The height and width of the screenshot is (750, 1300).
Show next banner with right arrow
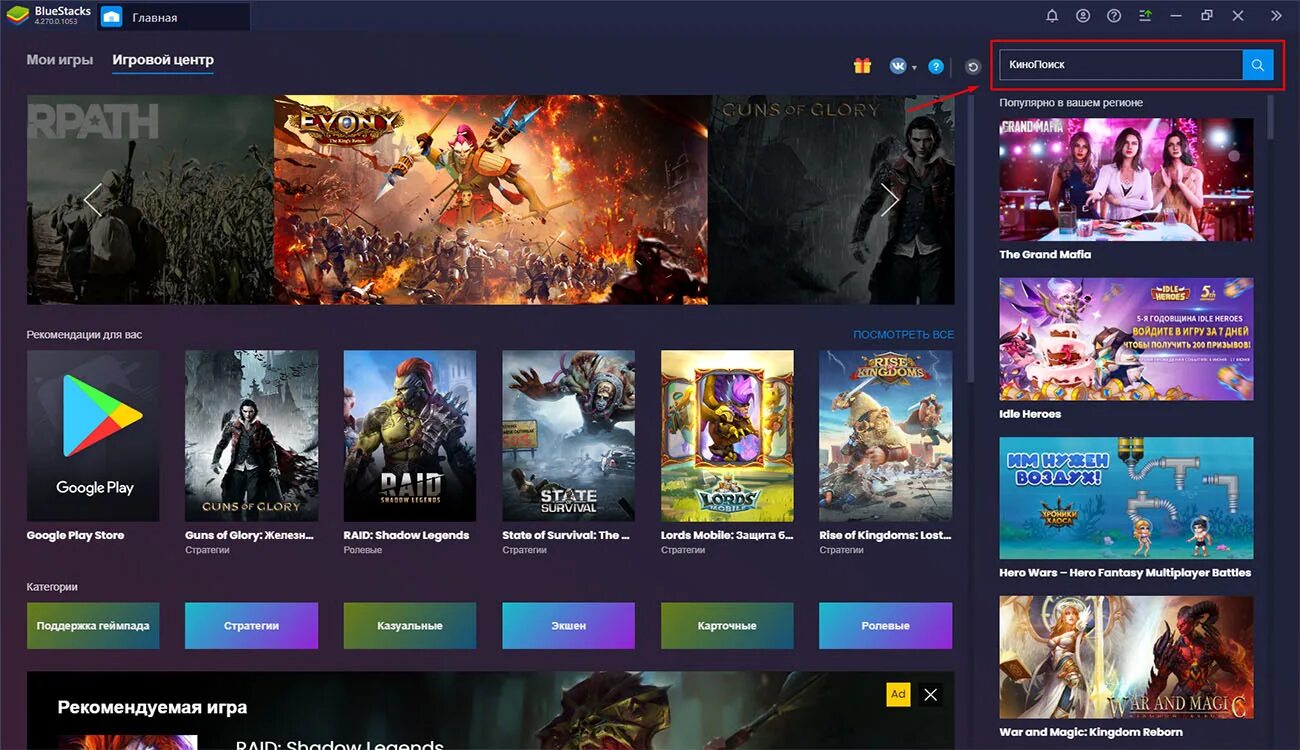[x=889, y=200]
